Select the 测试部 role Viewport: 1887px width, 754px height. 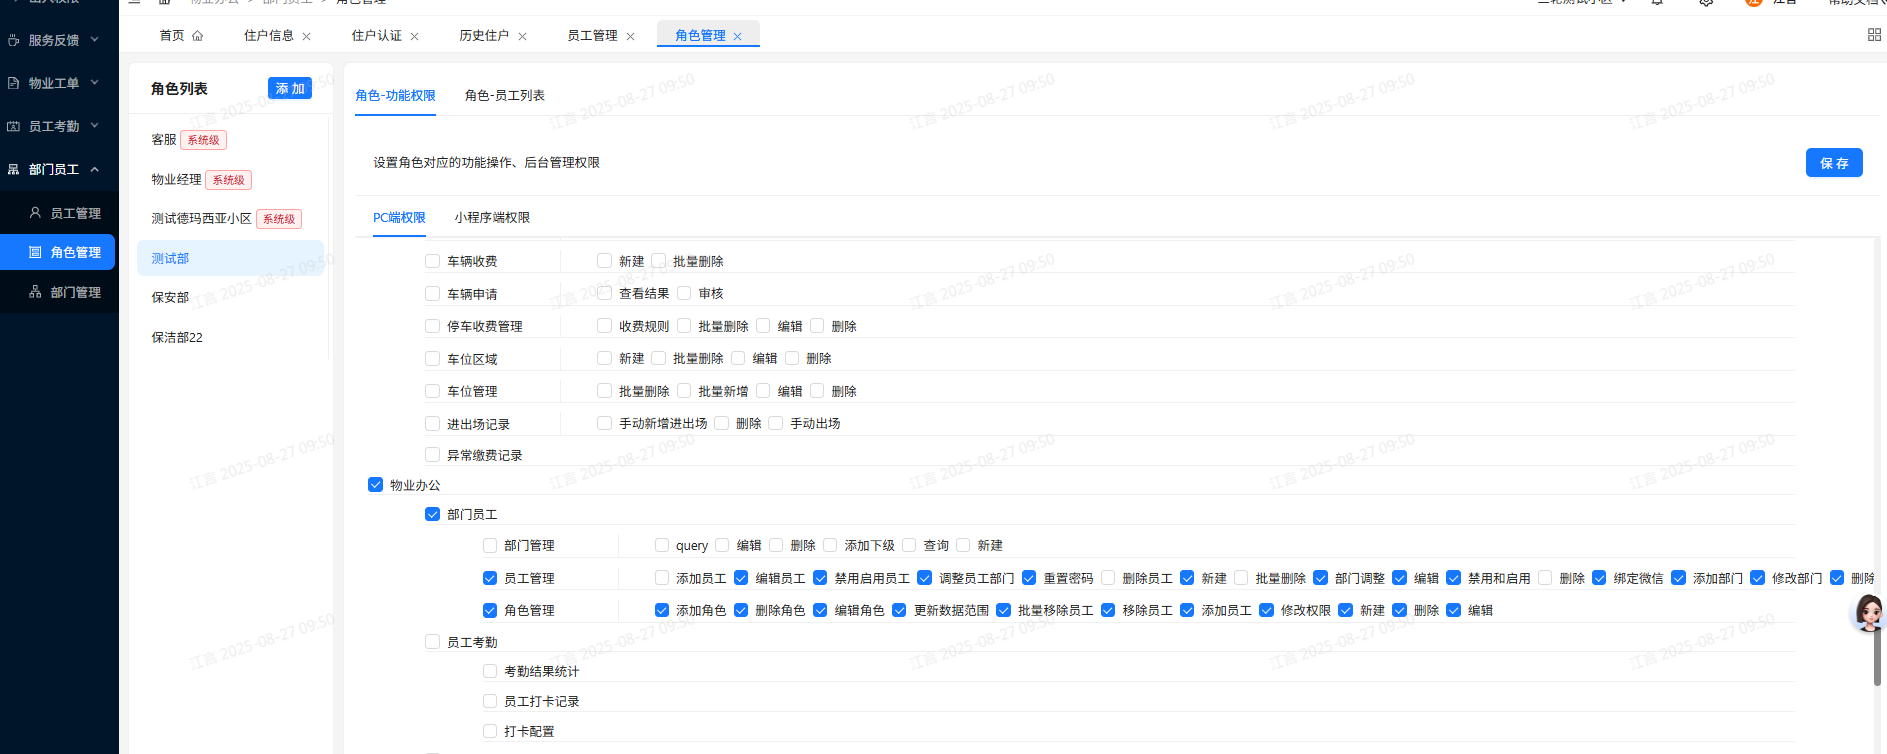pos(230,258)
